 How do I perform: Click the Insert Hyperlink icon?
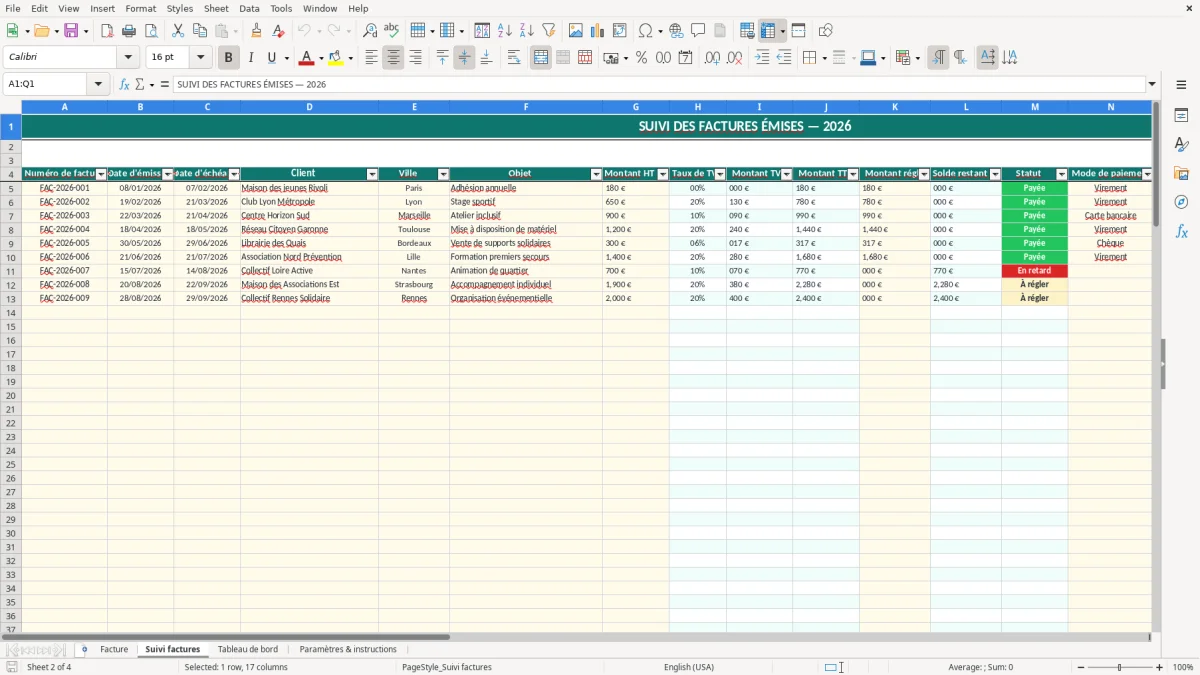click(676, 31)
